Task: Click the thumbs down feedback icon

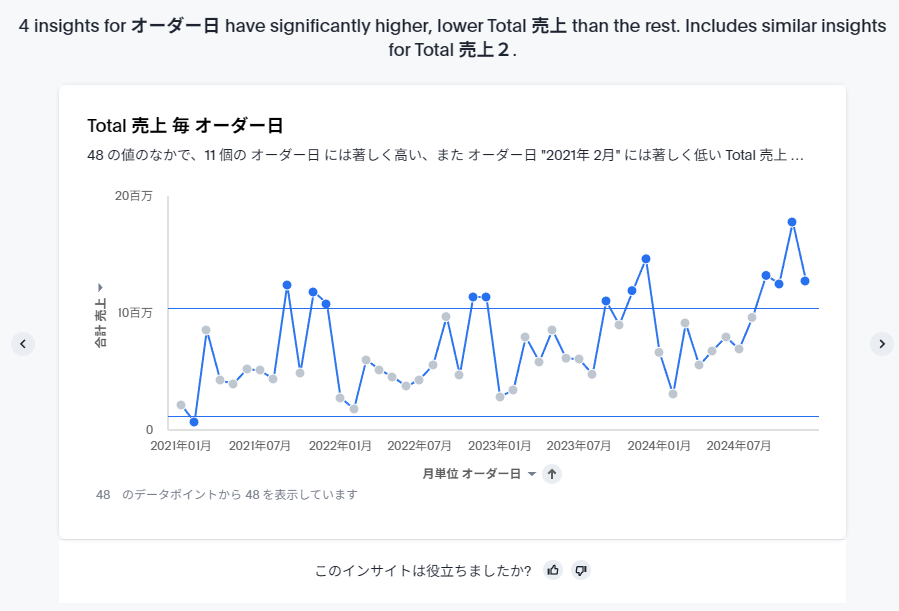Action: (x=581, y=570)
